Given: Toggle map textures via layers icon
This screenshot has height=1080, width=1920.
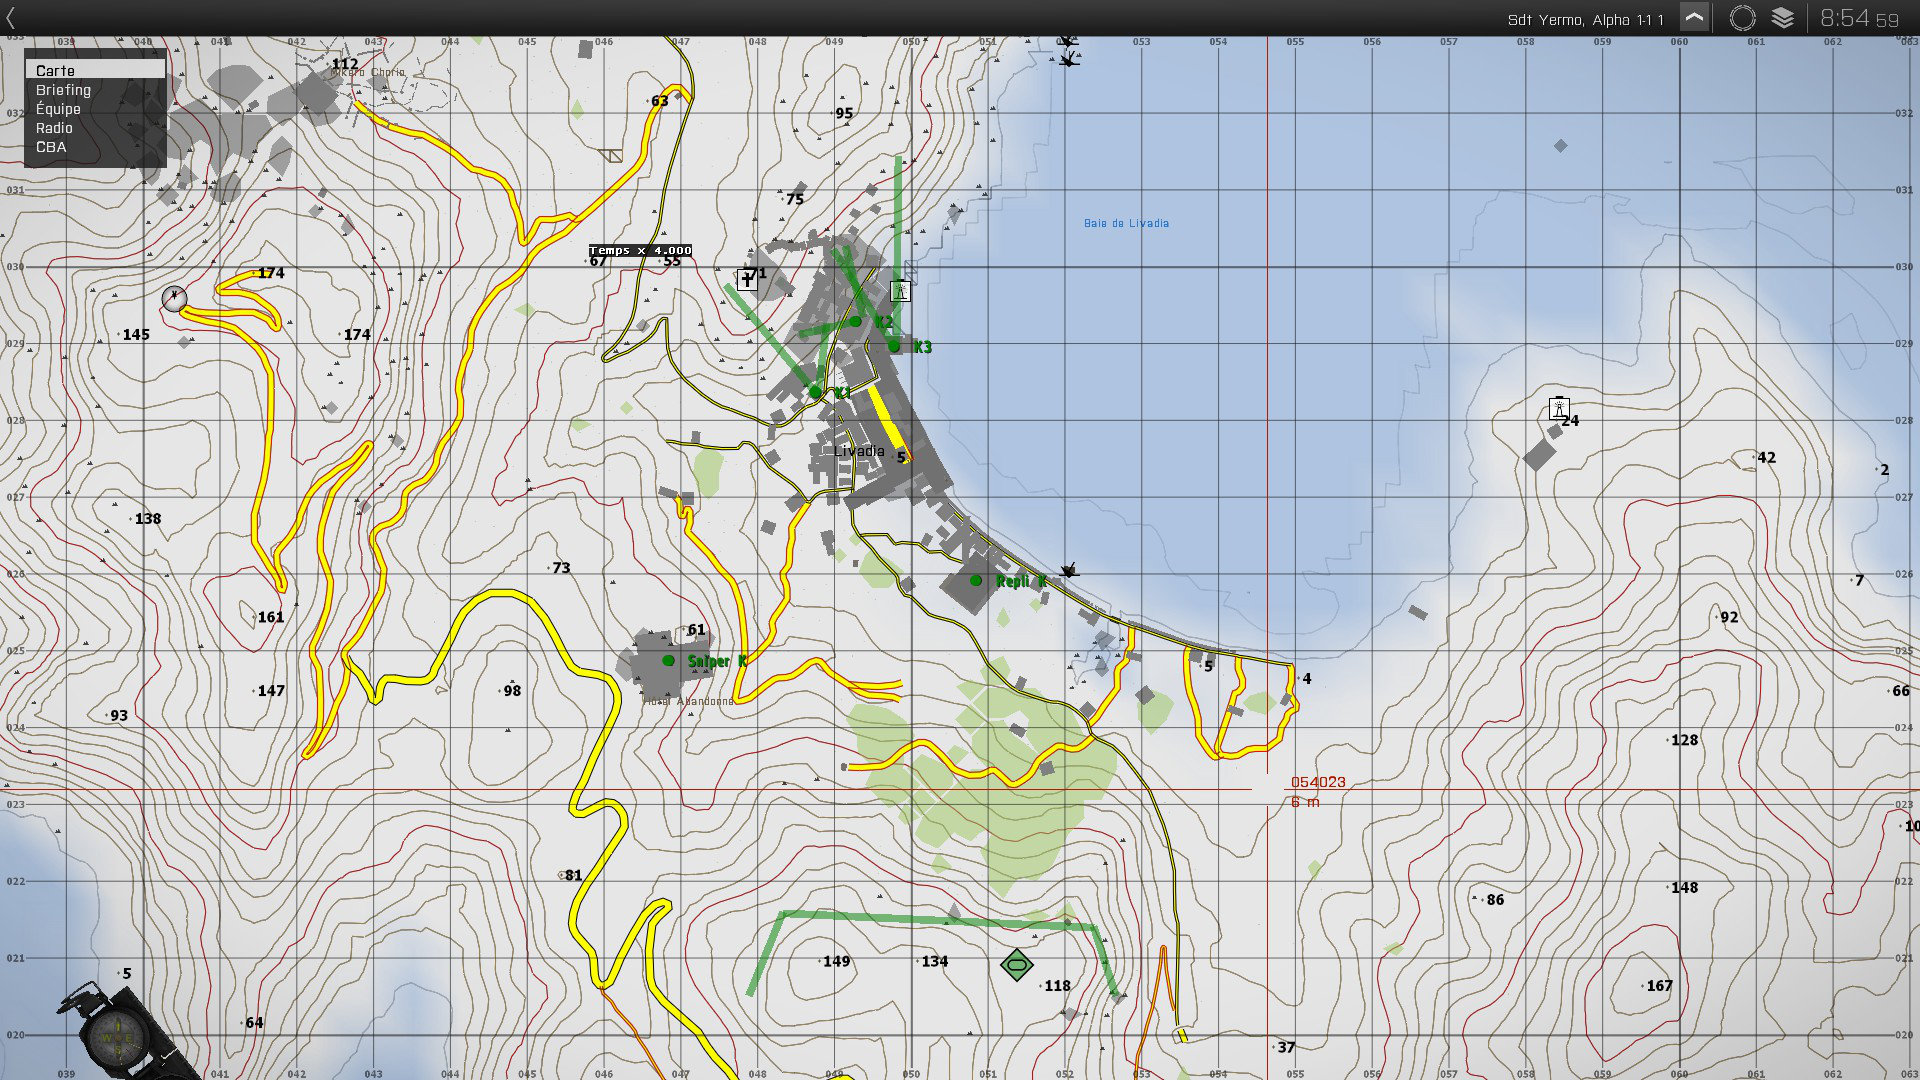Looking at the screenshot, I should tap(1783, 18).
